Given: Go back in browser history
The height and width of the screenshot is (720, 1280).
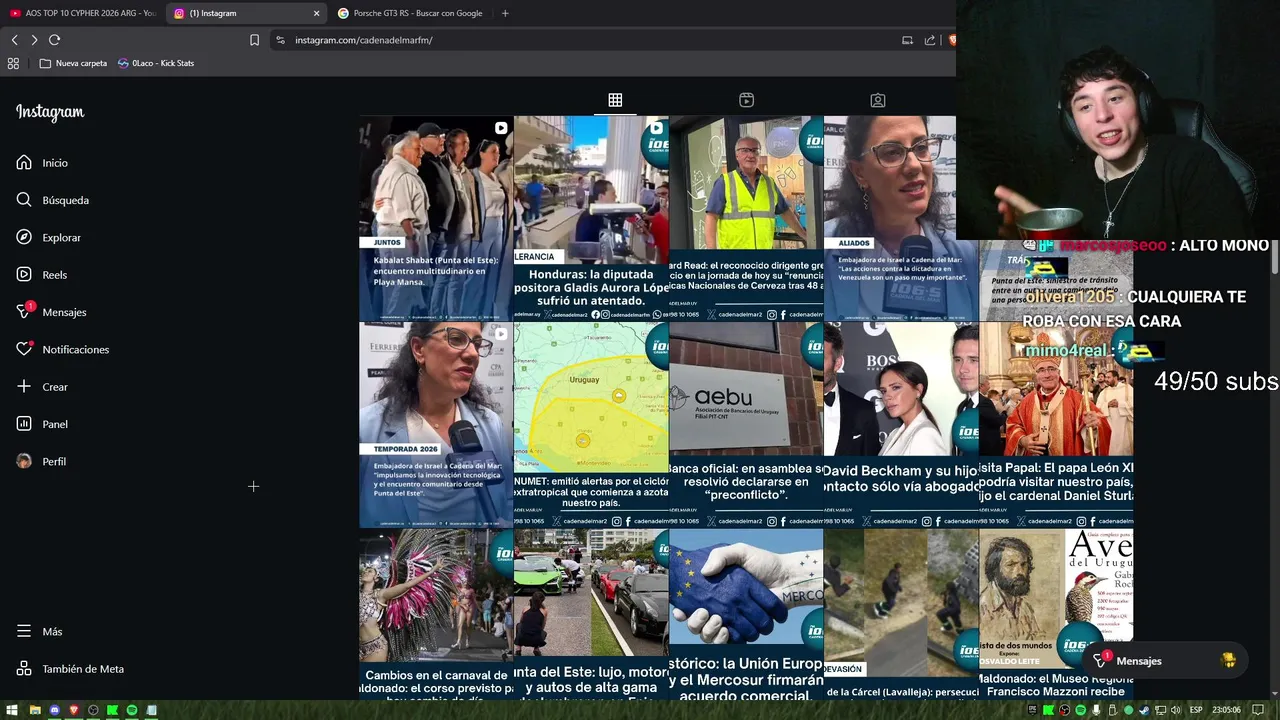Looking at the screenshot, I should (14, 40).
